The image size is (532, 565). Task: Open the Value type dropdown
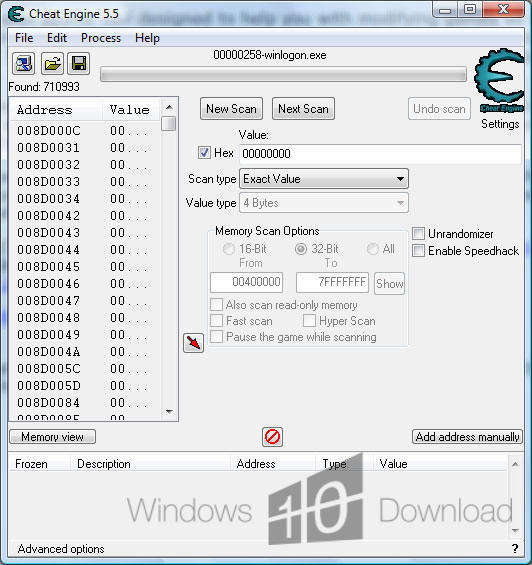[x=324, y=203]
